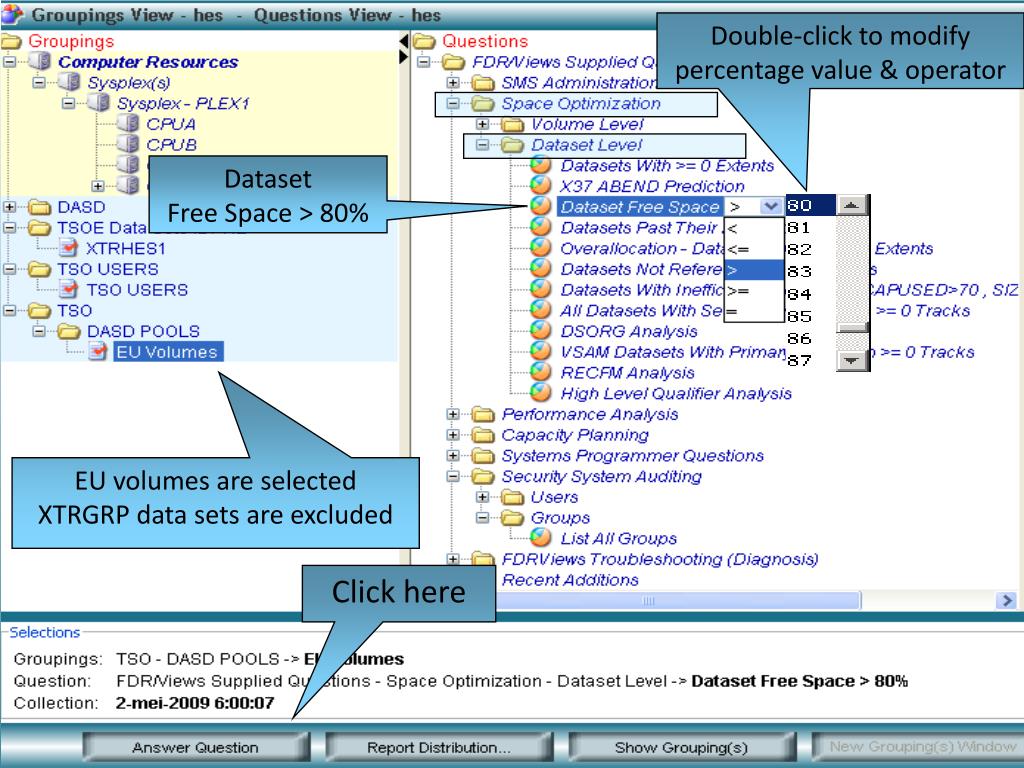1024x768 pixels.
Task: Expand the Volume Level folder
Action: pos(482,124)
